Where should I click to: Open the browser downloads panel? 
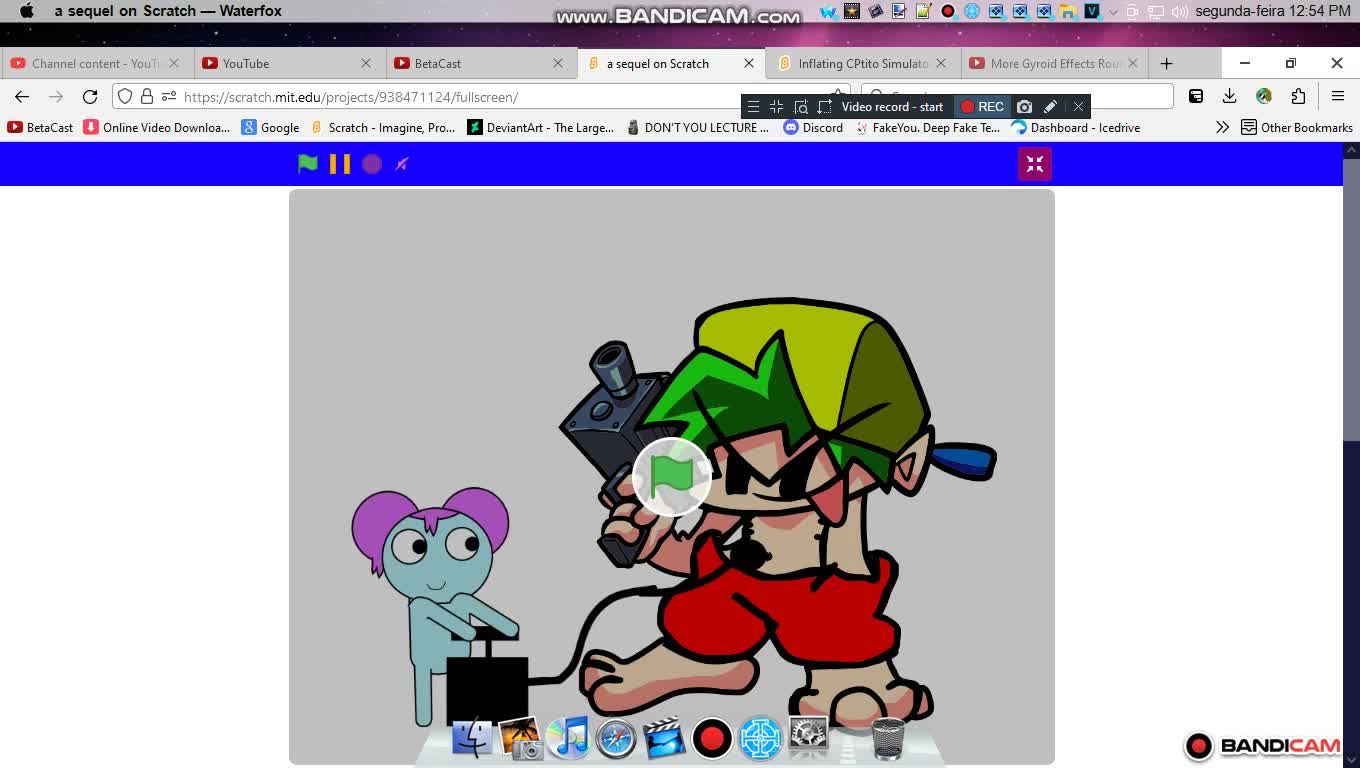pyautogui.click(x=1230, y=96)
